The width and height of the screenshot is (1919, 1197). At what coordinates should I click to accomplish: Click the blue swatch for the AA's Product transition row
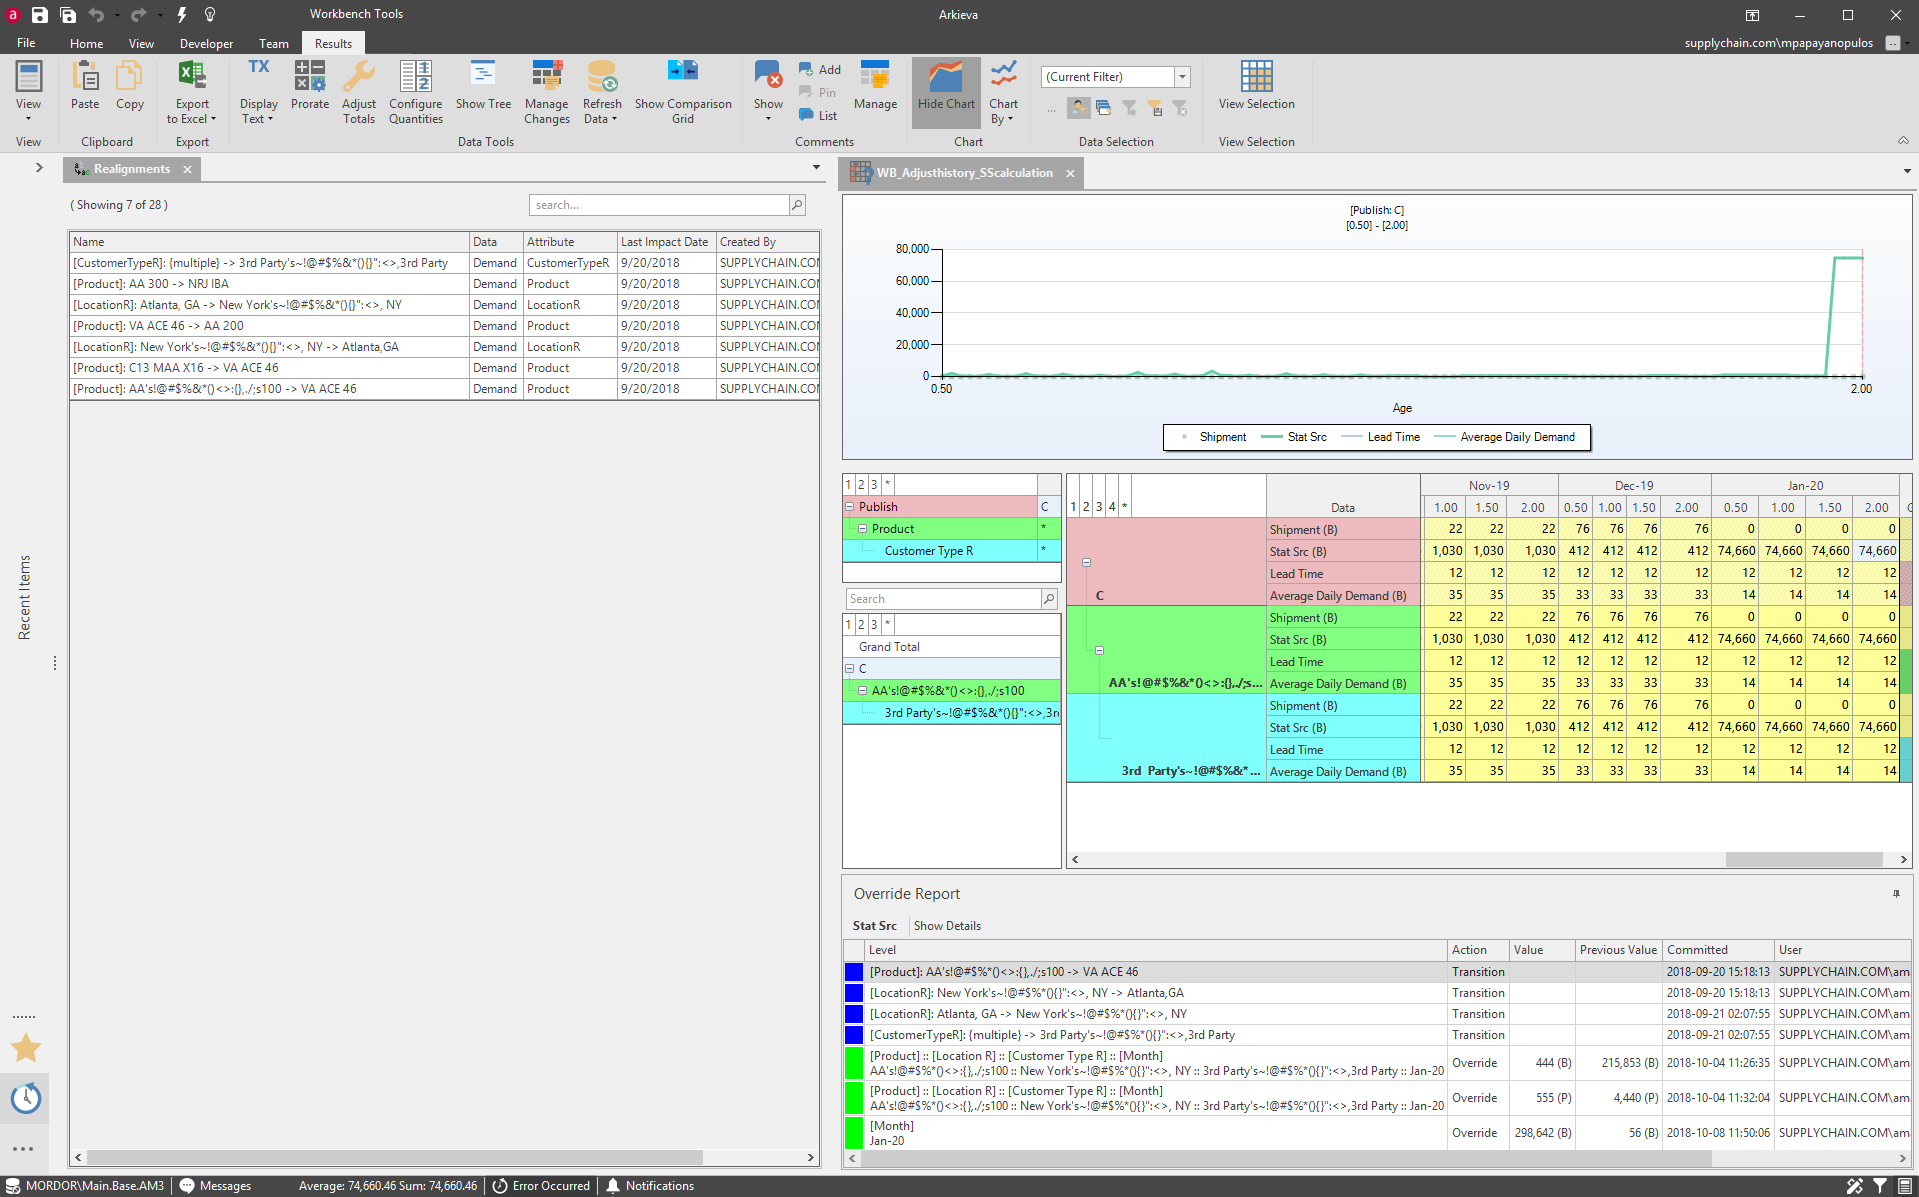(854, 972)
